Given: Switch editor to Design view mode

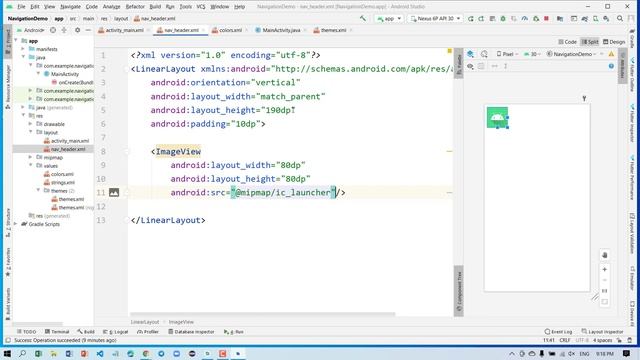Looking at the screenshot, I should 614,42.
